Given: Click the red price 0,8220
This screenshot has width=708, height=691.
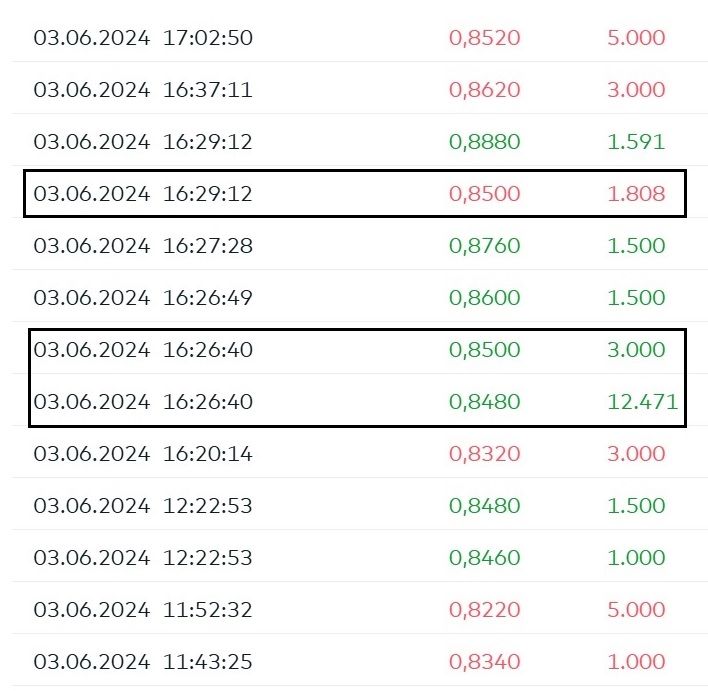Looking at the screenshot, I should pyautogui.click(x=485, y=610).
